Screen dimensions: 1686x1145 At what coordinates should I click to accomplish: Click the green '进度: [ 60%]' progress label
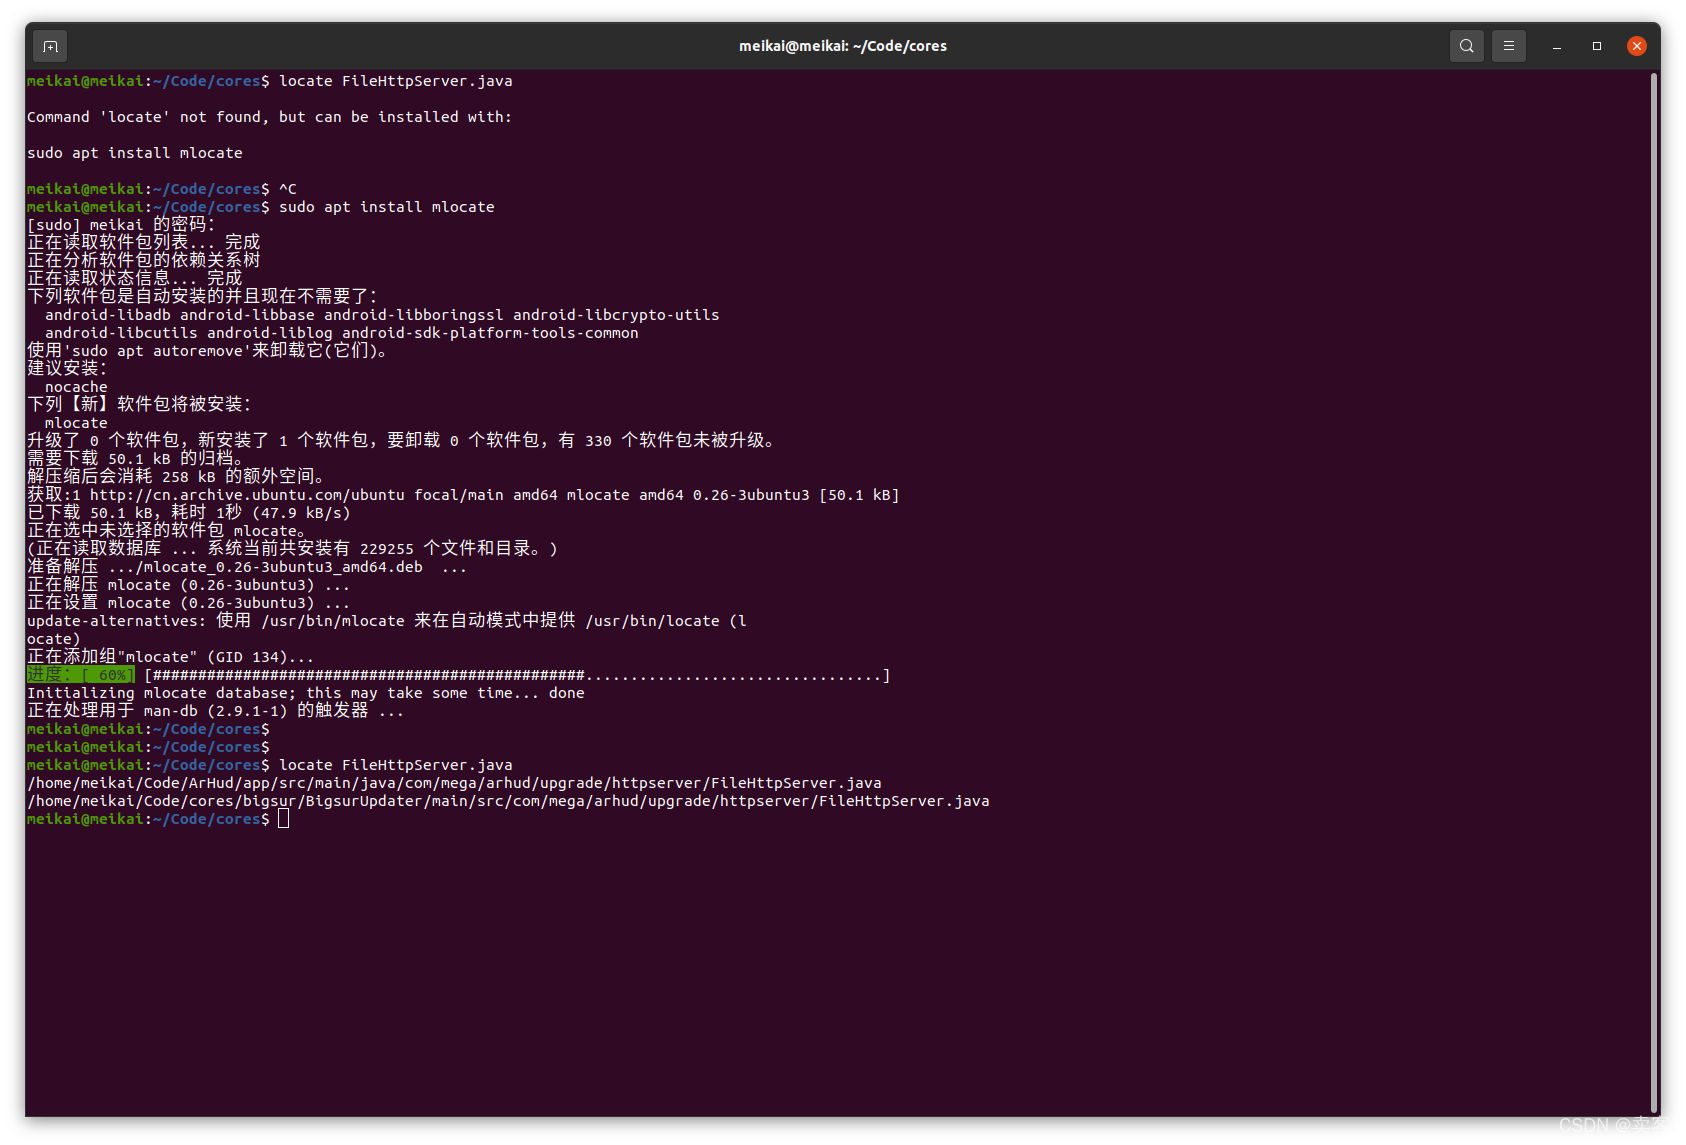pos(81,675)
